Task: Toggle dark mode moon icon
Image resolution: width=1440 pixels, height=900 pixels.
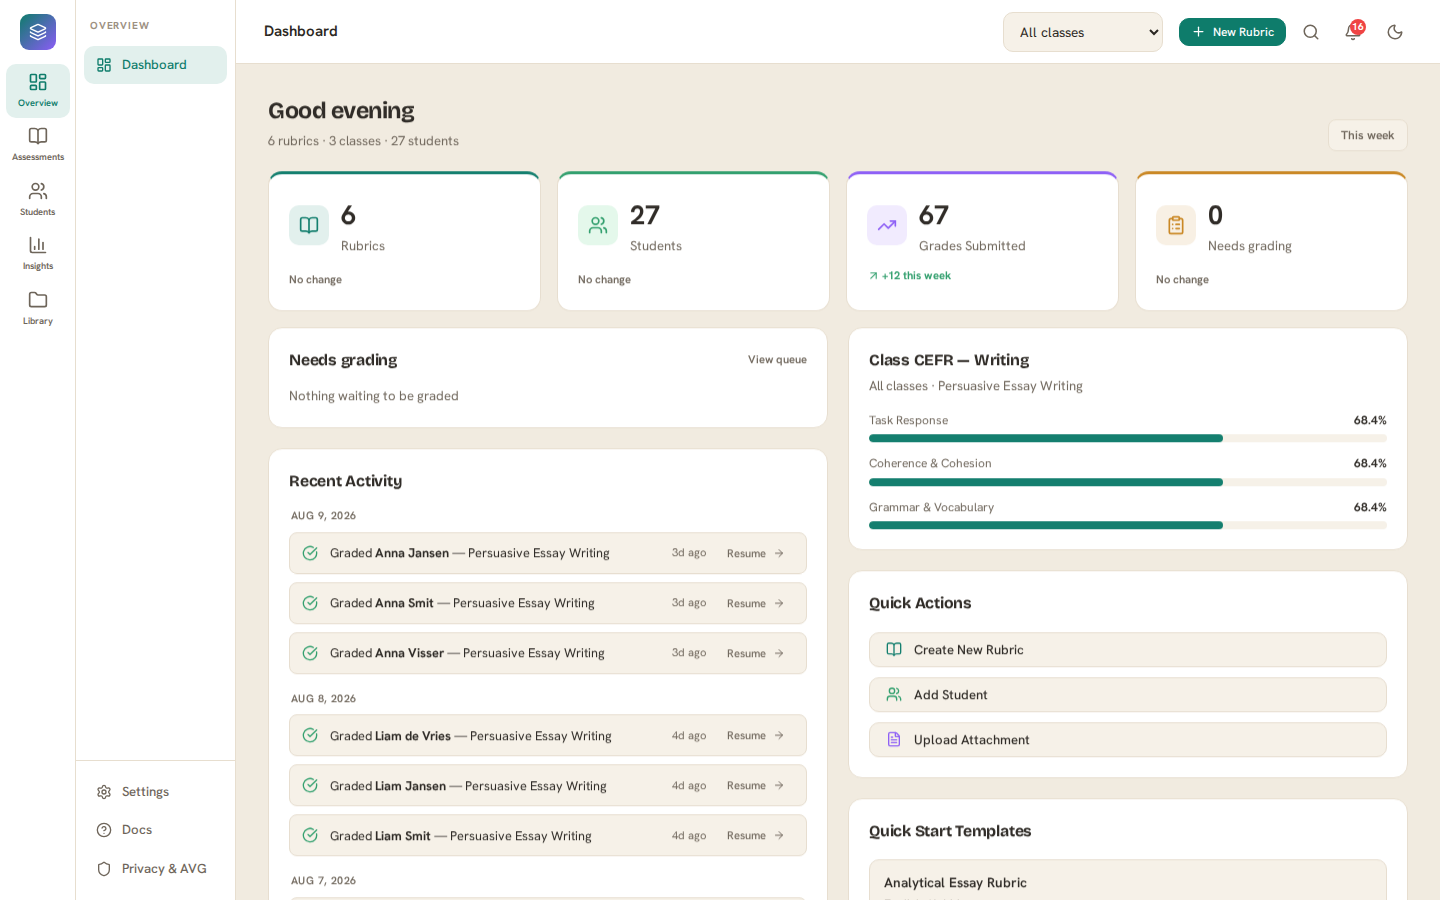Action: 1395,32
